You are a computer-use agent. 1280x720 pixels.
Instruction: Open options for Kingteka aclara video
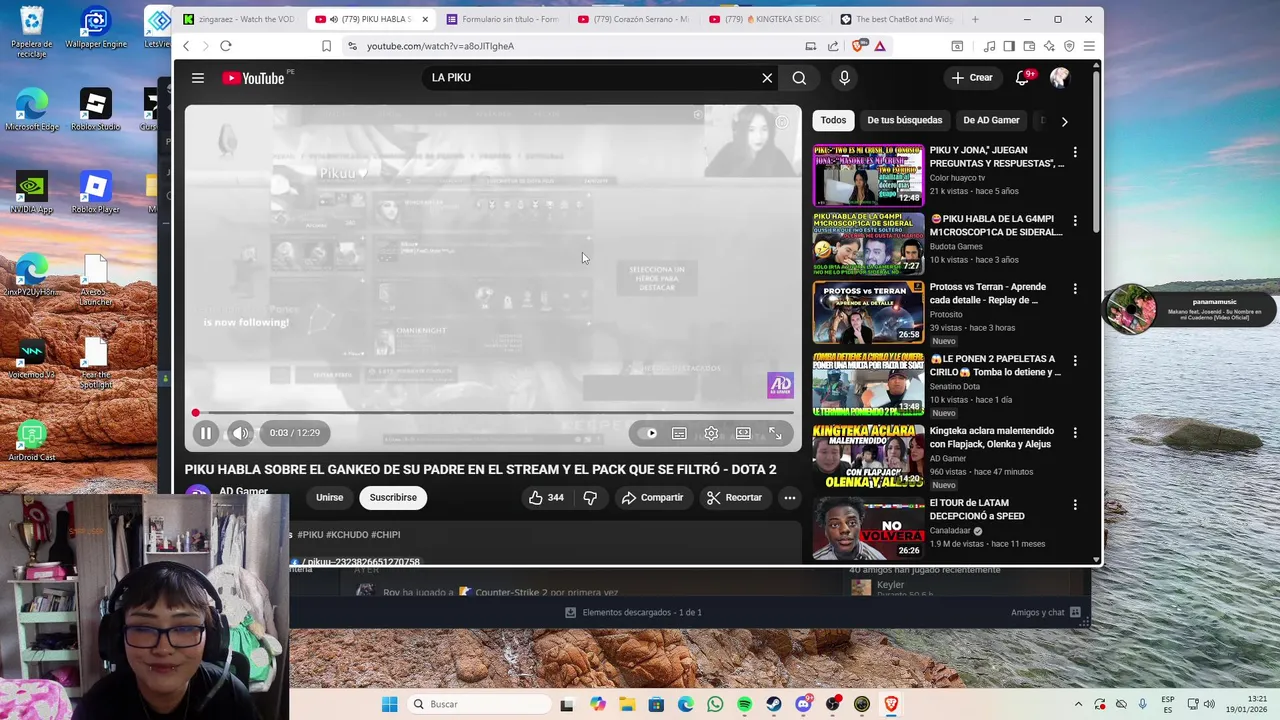pyautogui.click(x=1075, y=432)
